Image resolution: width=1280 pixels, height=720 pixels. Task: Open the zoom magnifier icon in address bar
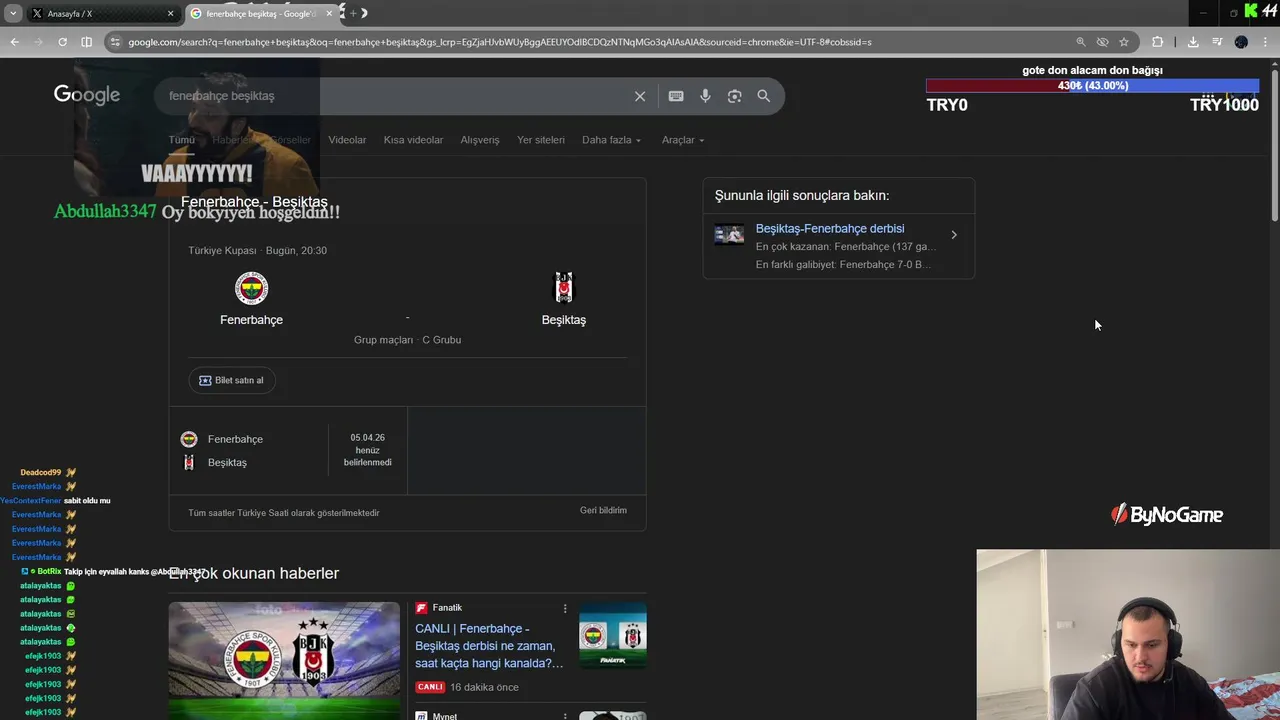(1080, 42)
